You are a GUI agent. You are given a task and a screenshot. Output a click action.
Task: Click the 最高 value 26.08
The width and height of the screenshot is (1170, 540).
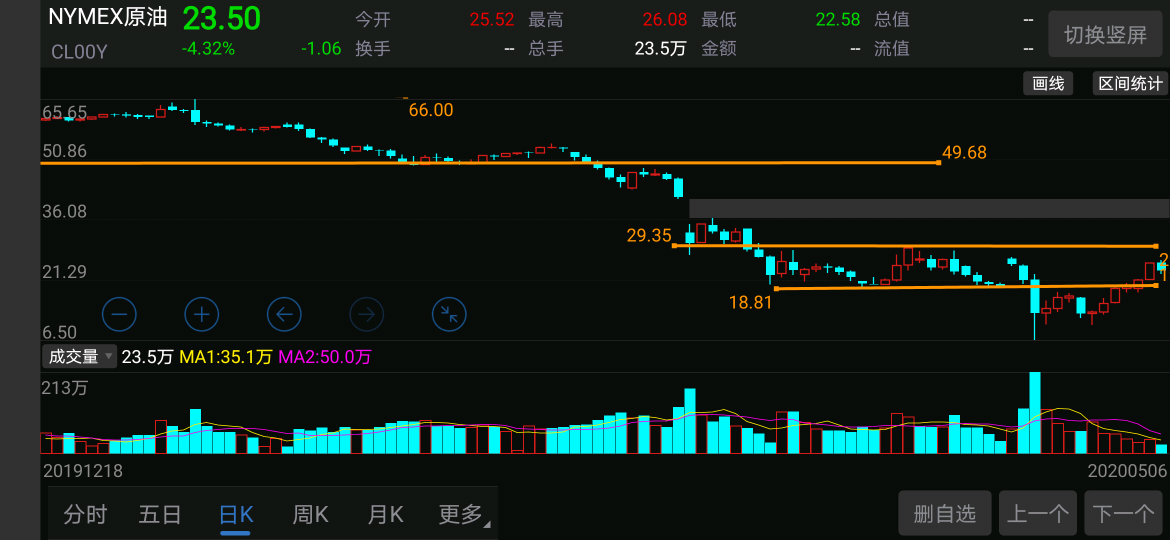tap(664, 19)
